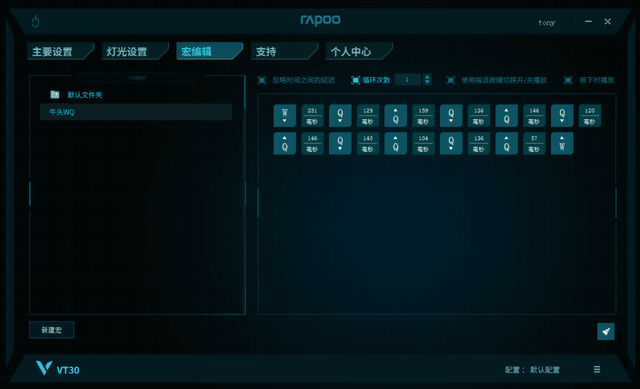Select the 牛头WQ macro in the list
This screenshot has height=389, width=640.
coord(136,112)
